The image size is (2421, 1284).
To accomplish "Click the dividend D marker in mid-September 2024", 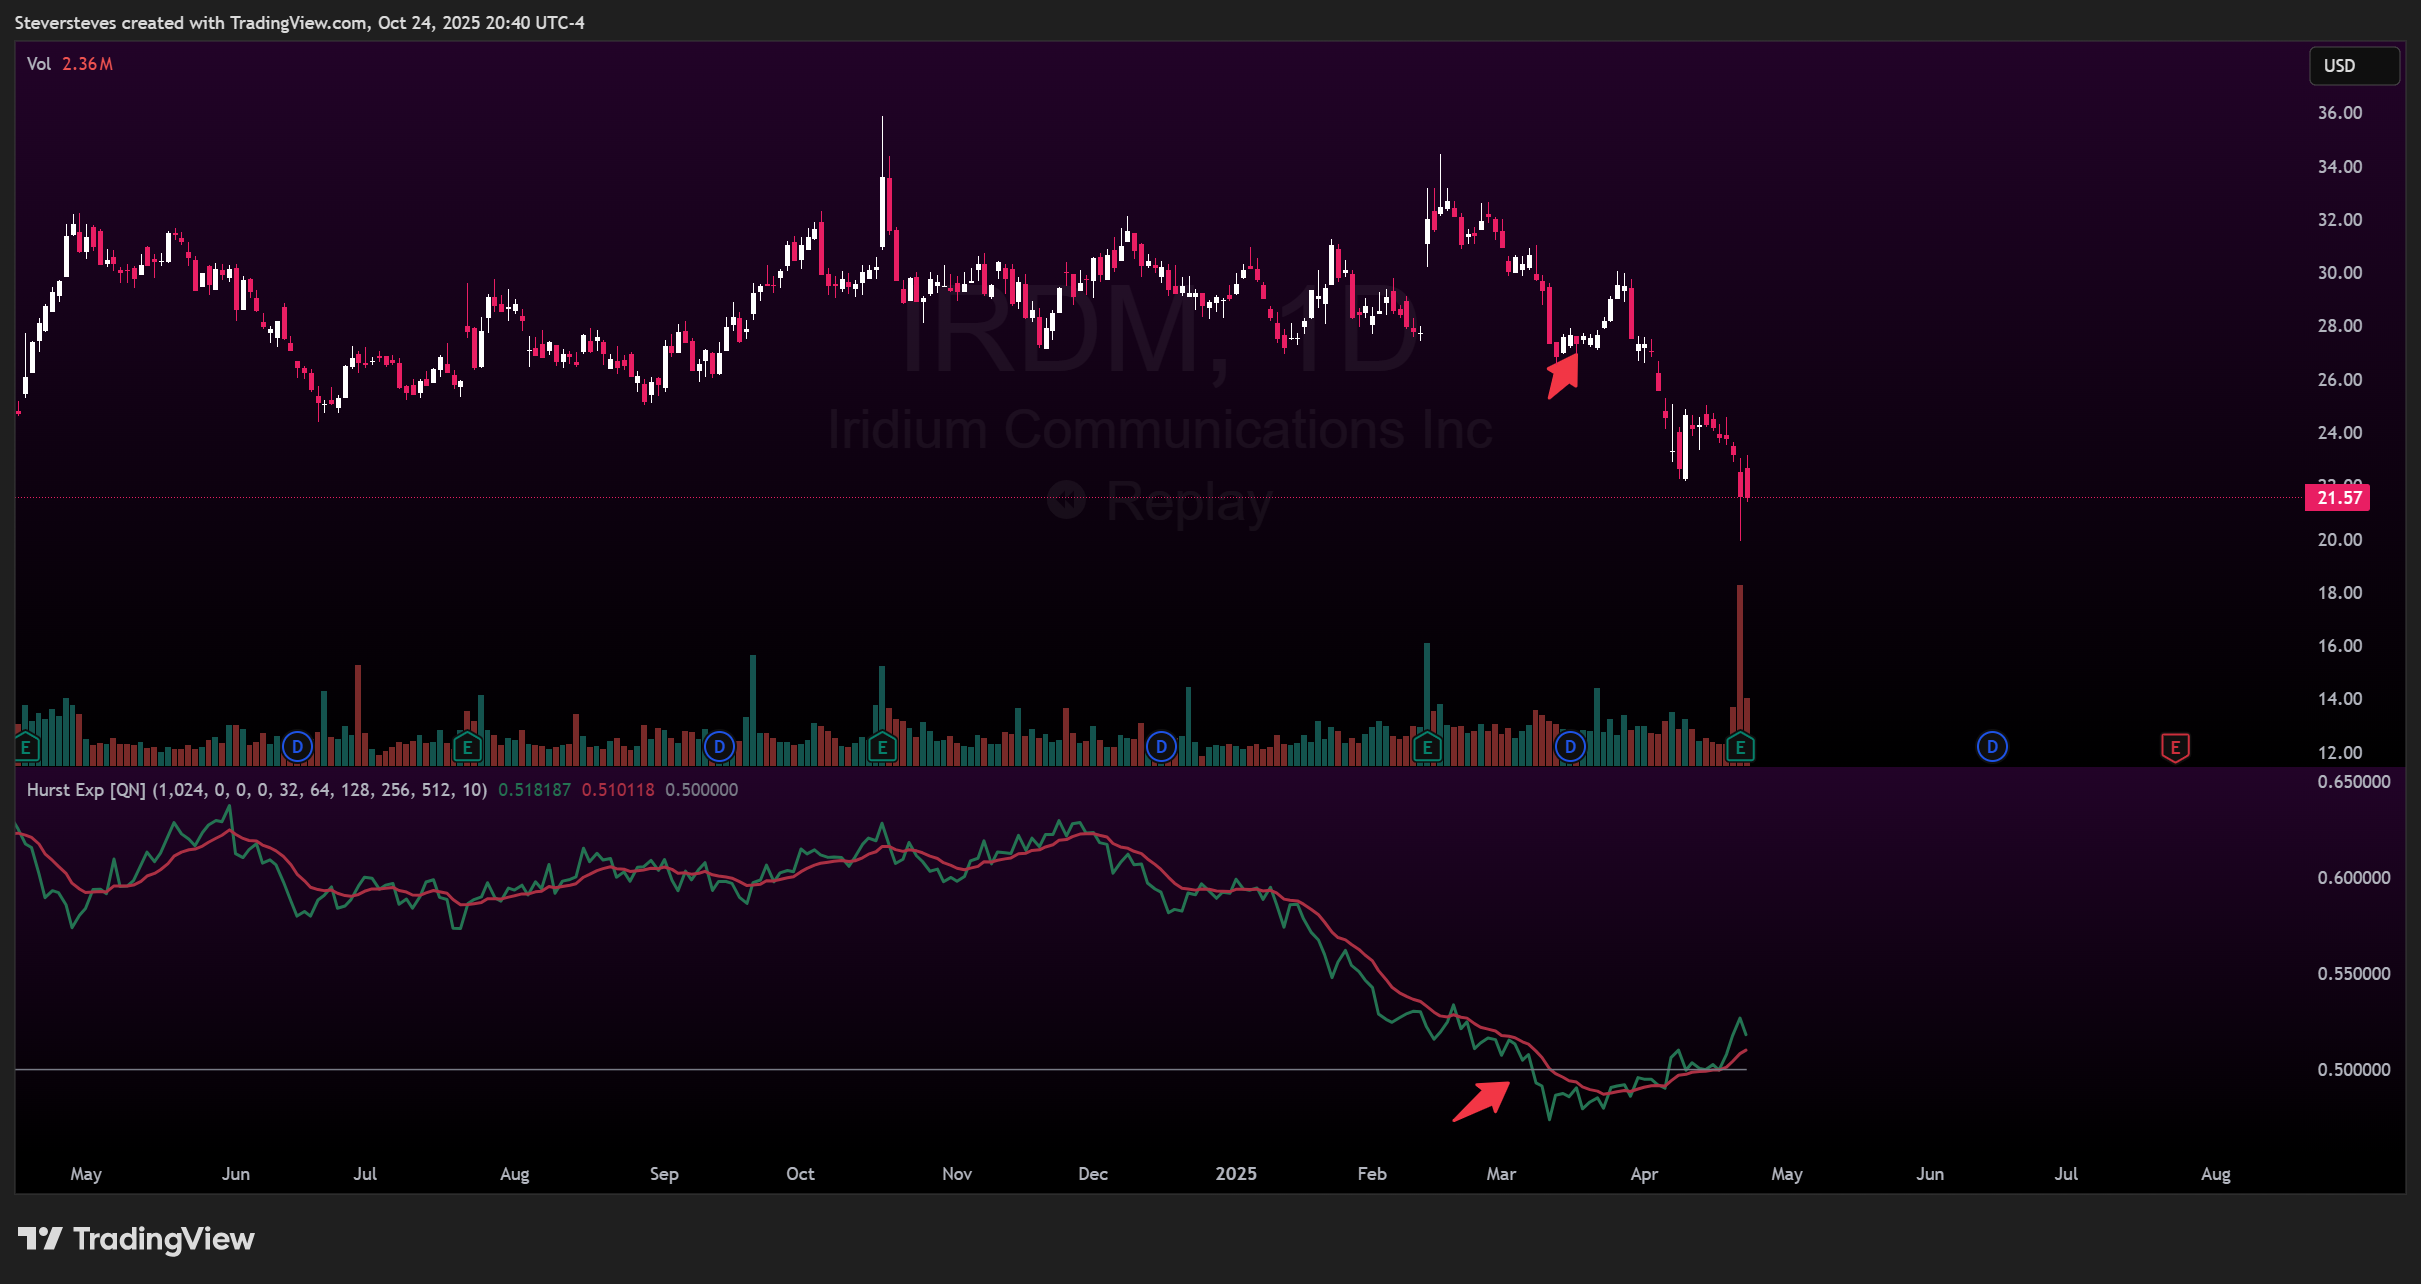I will (719, 747).
